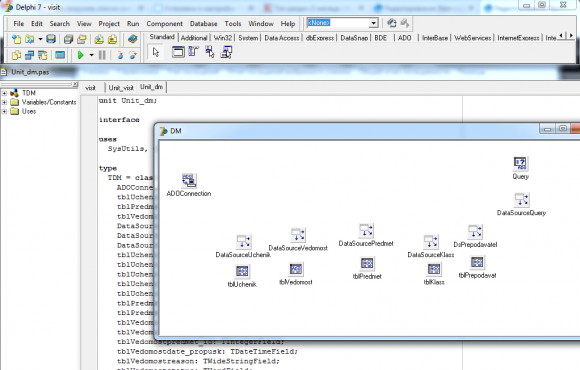Screen dimensions: 580x370
Task: Click the tblVedomost table icon
Action: pyautogui.click(x=296, y=269)
